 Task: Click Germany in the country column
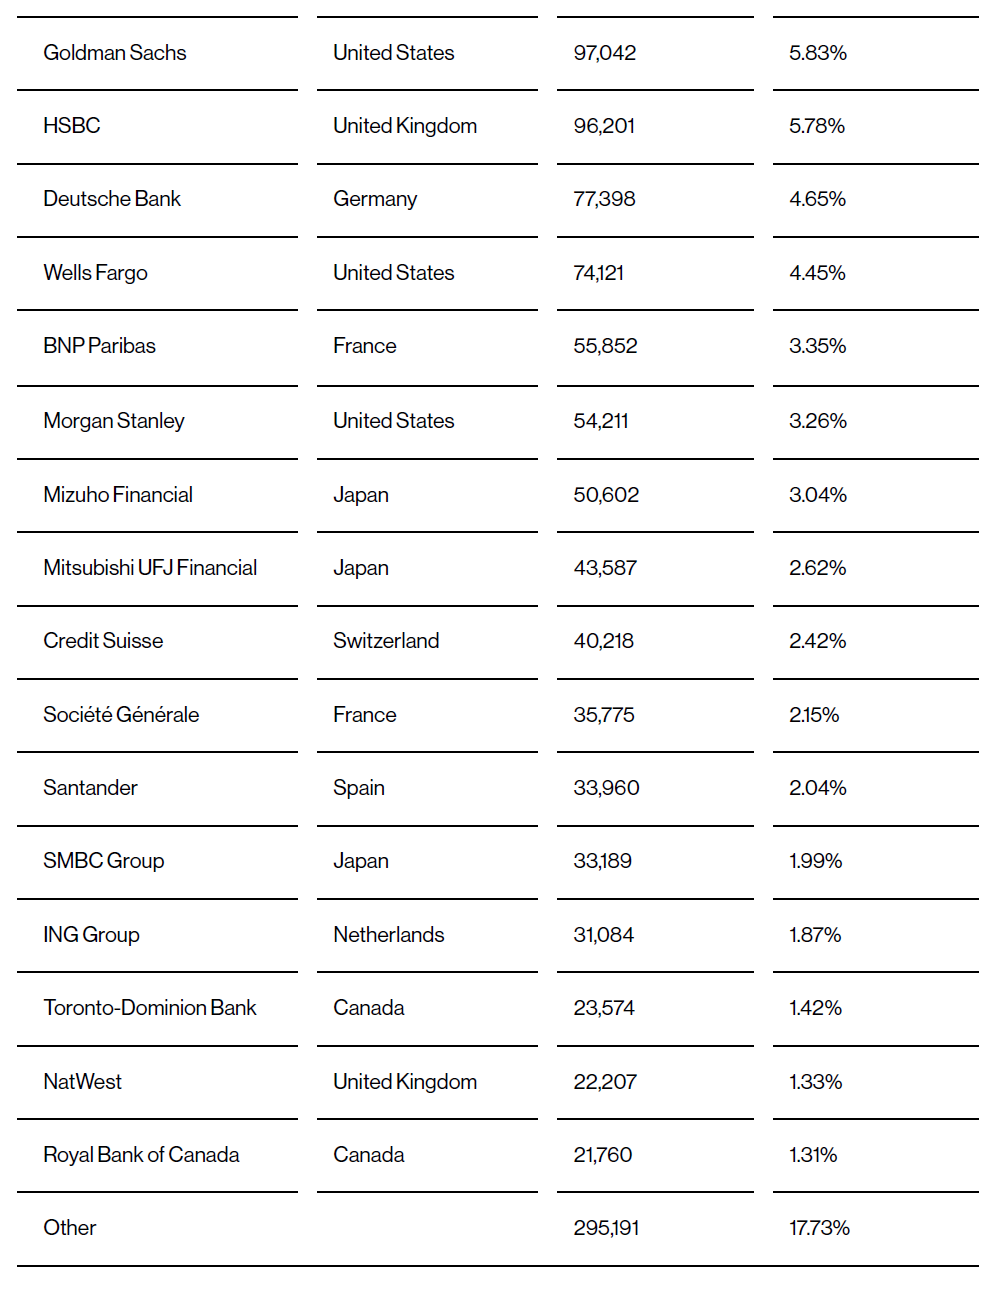click(375, 199)
